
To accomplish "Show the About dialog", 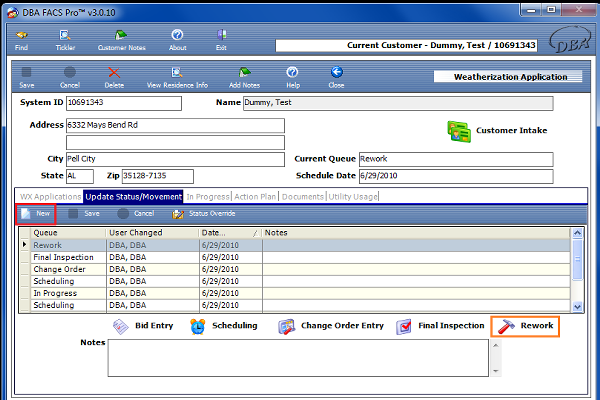I will (x=177, y=41).
